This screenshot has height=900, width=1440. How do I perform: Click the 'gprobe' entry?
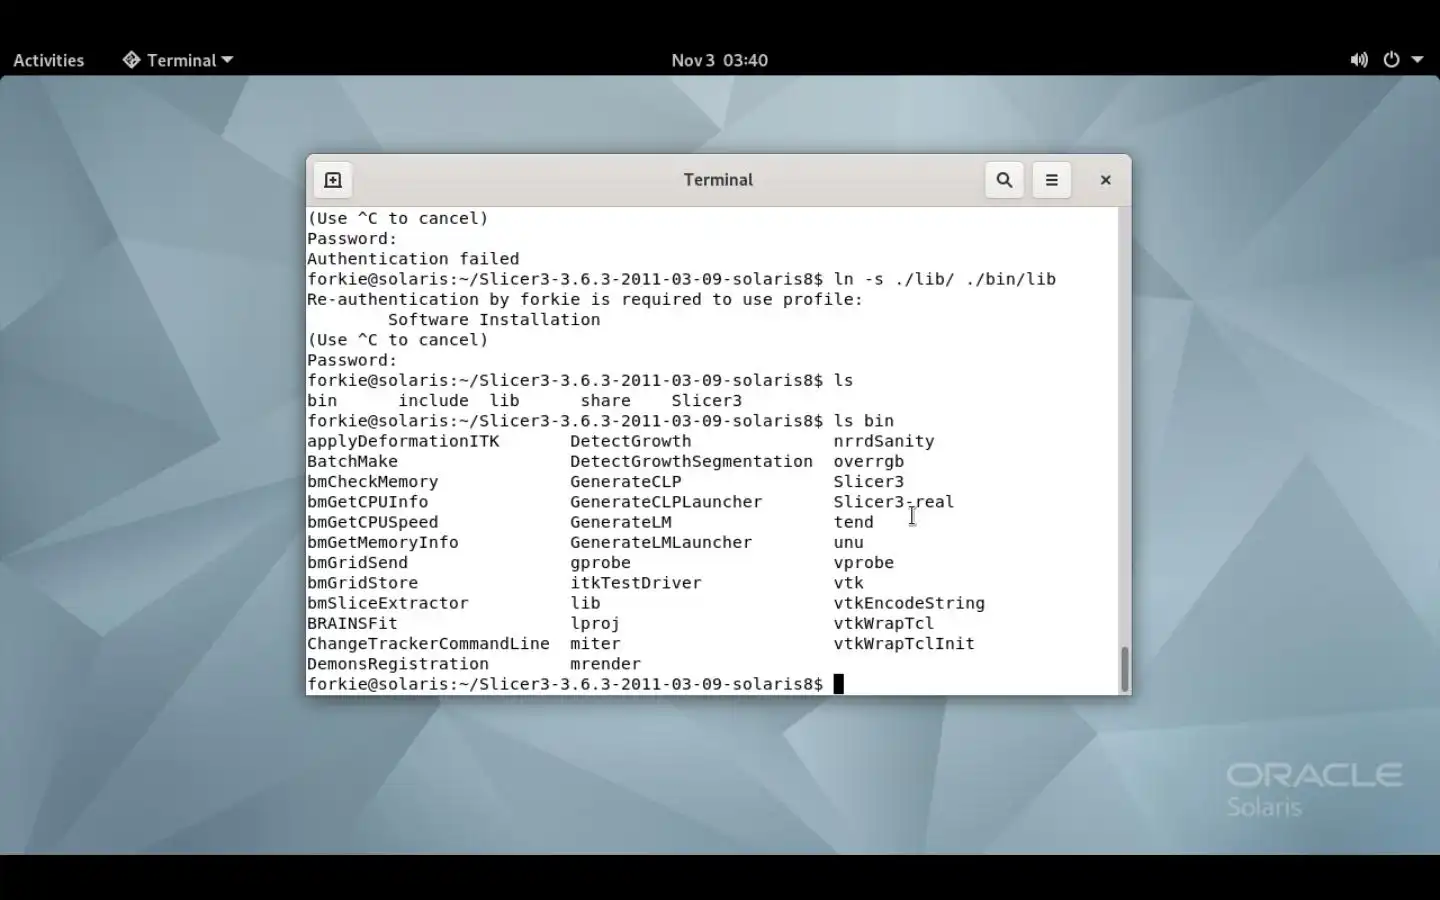point(600,562)
